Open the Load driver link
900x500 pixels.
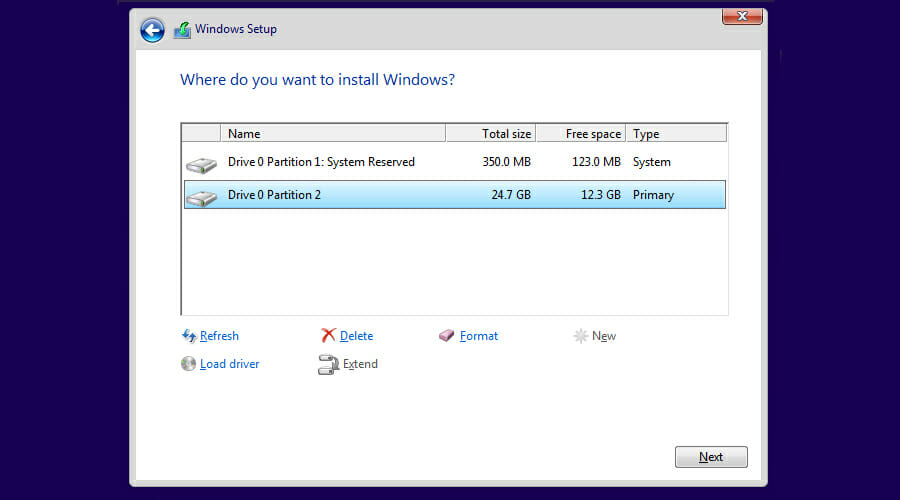coord(230,364)
